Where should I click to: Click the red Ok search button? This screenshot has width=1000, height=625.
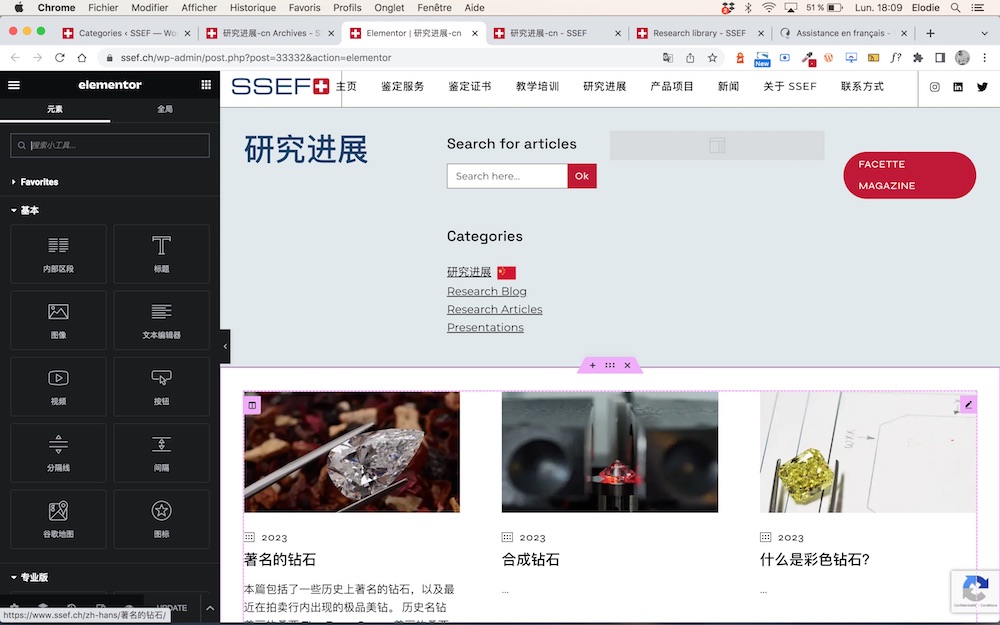(x=582, y=176)
